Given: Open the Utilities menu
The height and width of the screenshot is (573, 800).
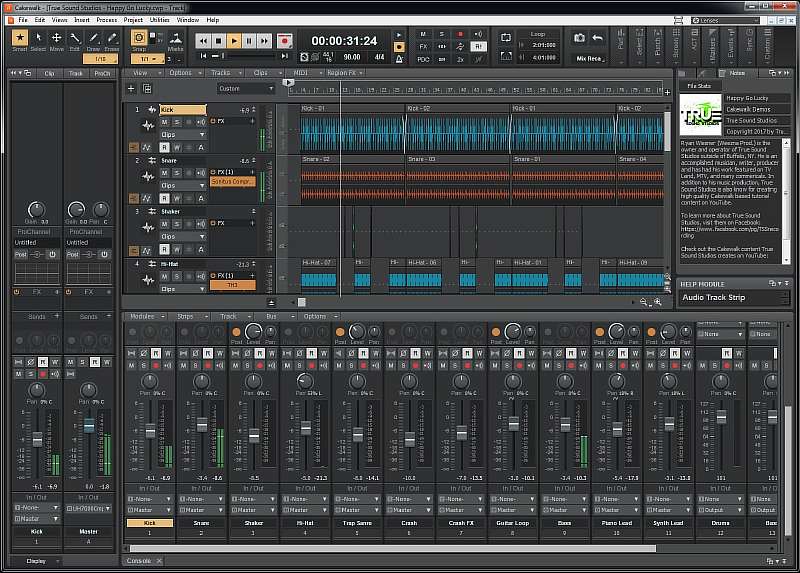Looking at the screenshot, I should coord(160,20).
